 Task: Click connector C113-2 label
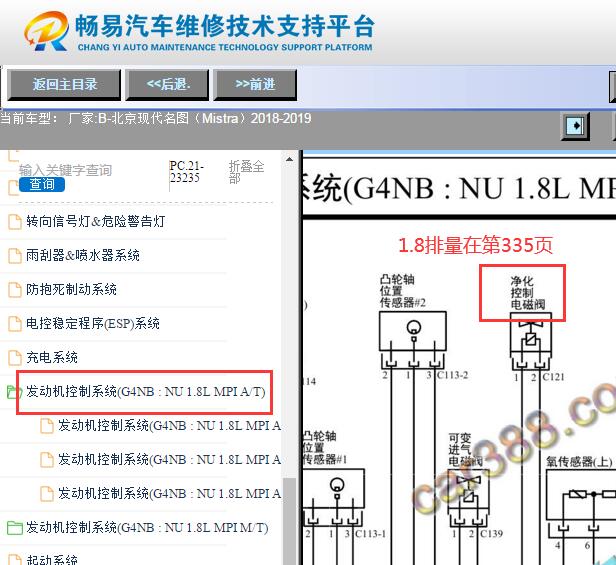pos(453,375)
